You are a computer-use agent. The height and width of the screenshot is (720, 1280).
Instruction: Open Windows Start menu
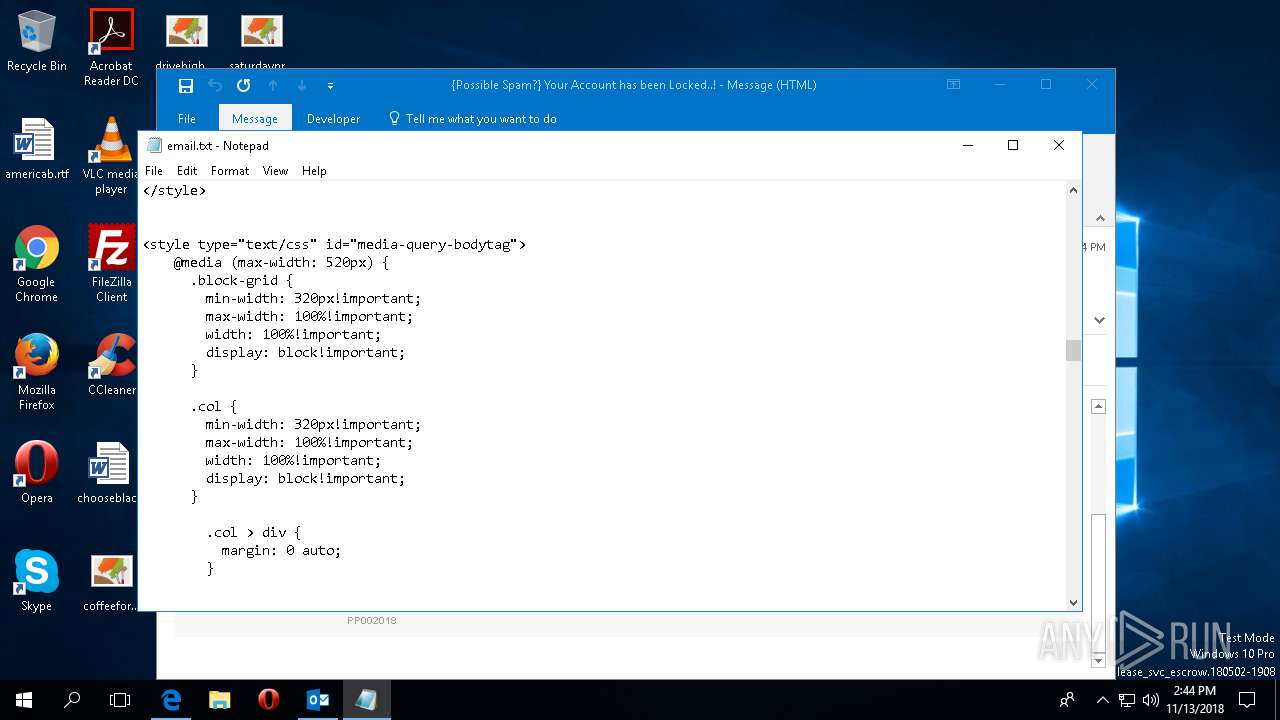[x=24, y=700]
